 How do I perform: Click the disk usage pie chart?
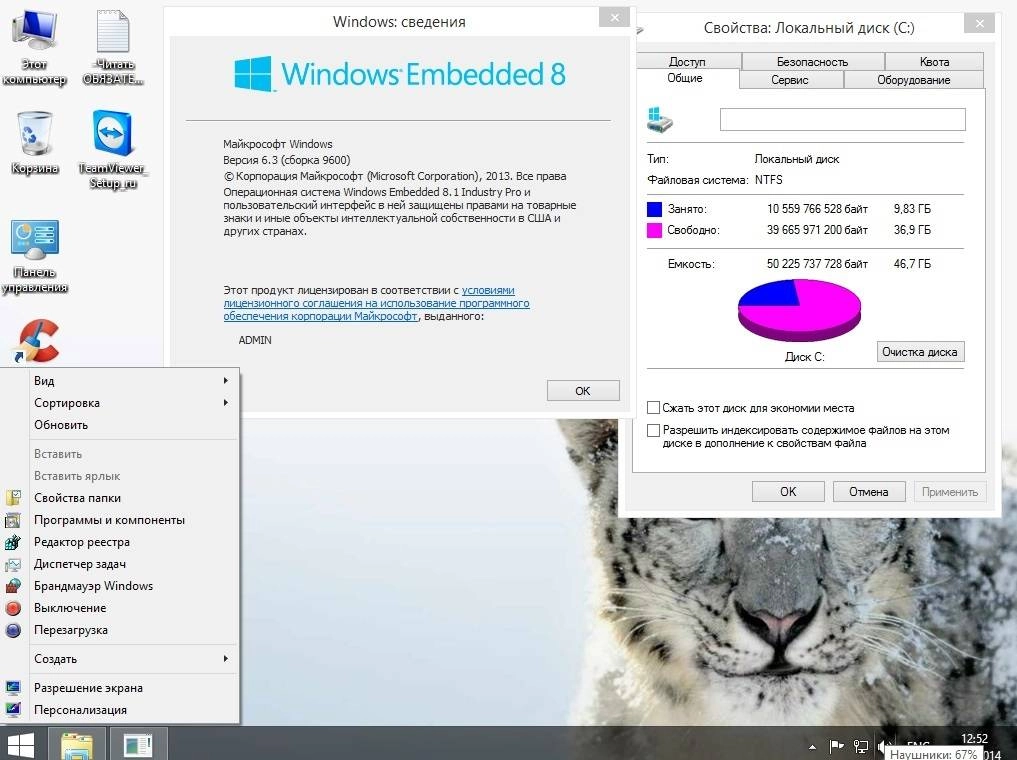tap(799, 310)
